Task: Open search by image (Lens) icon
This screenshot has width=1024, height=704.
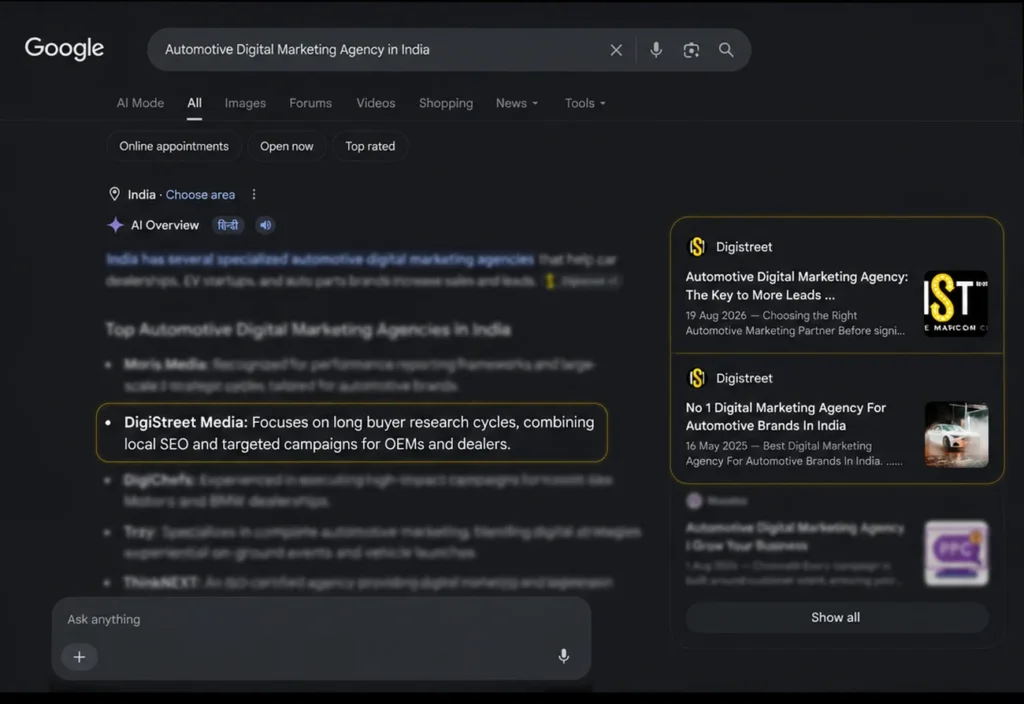Action: click(691, 50)
